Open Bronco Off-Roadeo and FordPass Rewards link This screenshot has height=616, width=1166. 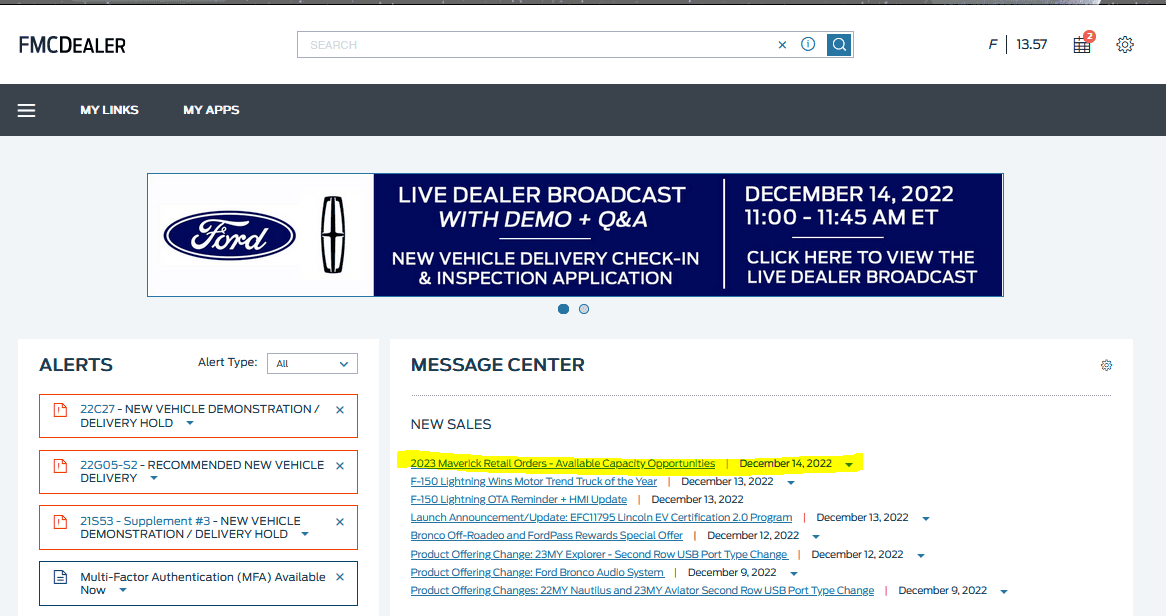click(x=547, y=535)
